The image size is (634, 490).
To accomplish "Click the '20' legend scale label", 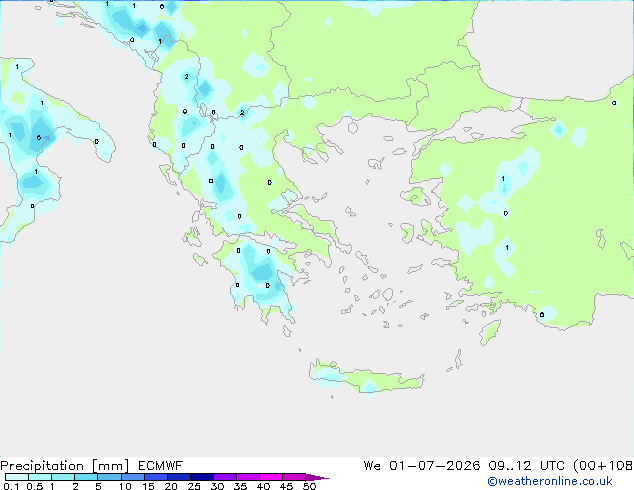I will pos(171,486).
